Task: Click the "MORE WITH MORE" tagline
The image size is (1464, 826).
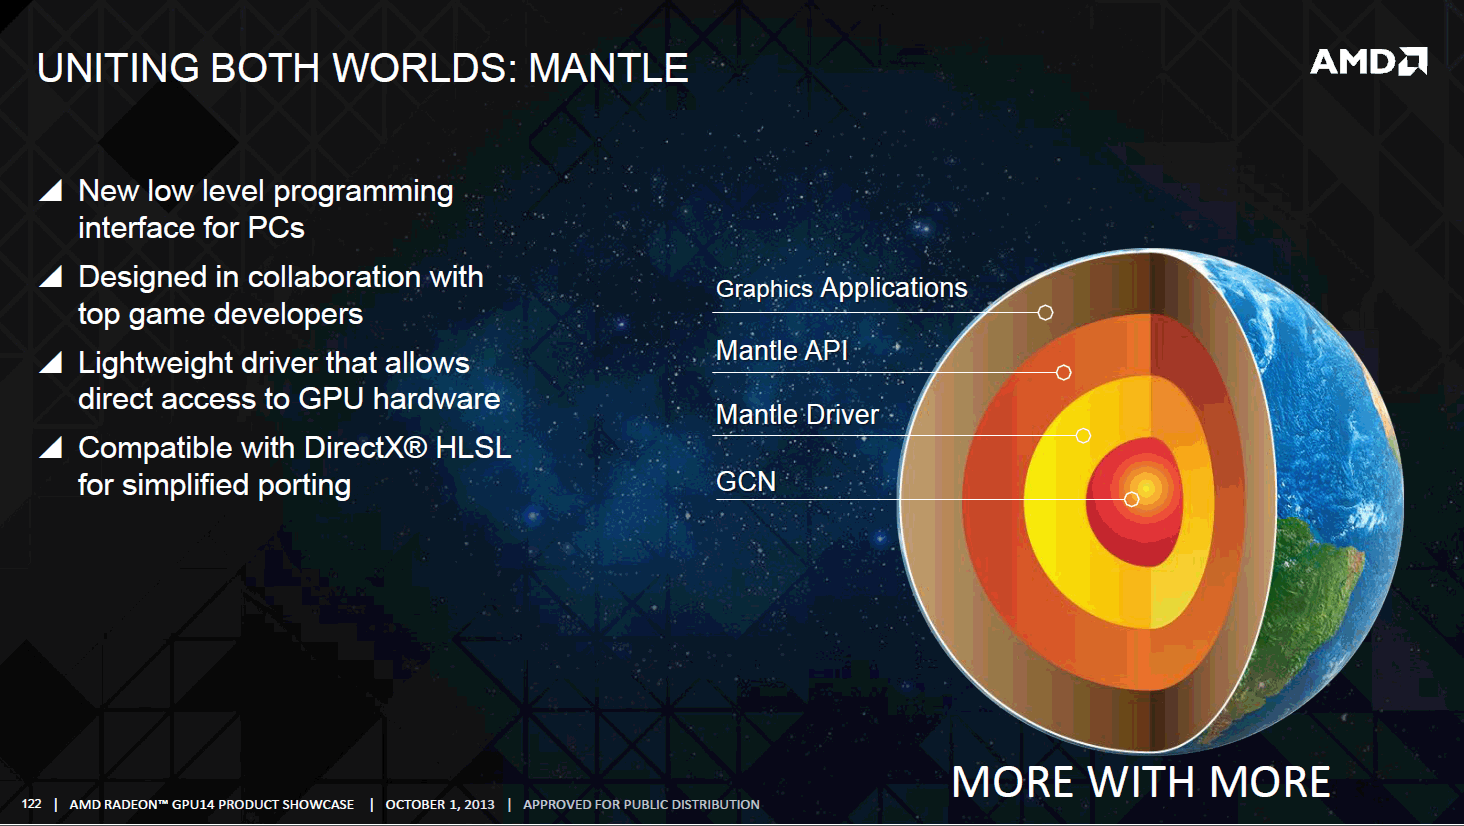Action: point(1140,782)
